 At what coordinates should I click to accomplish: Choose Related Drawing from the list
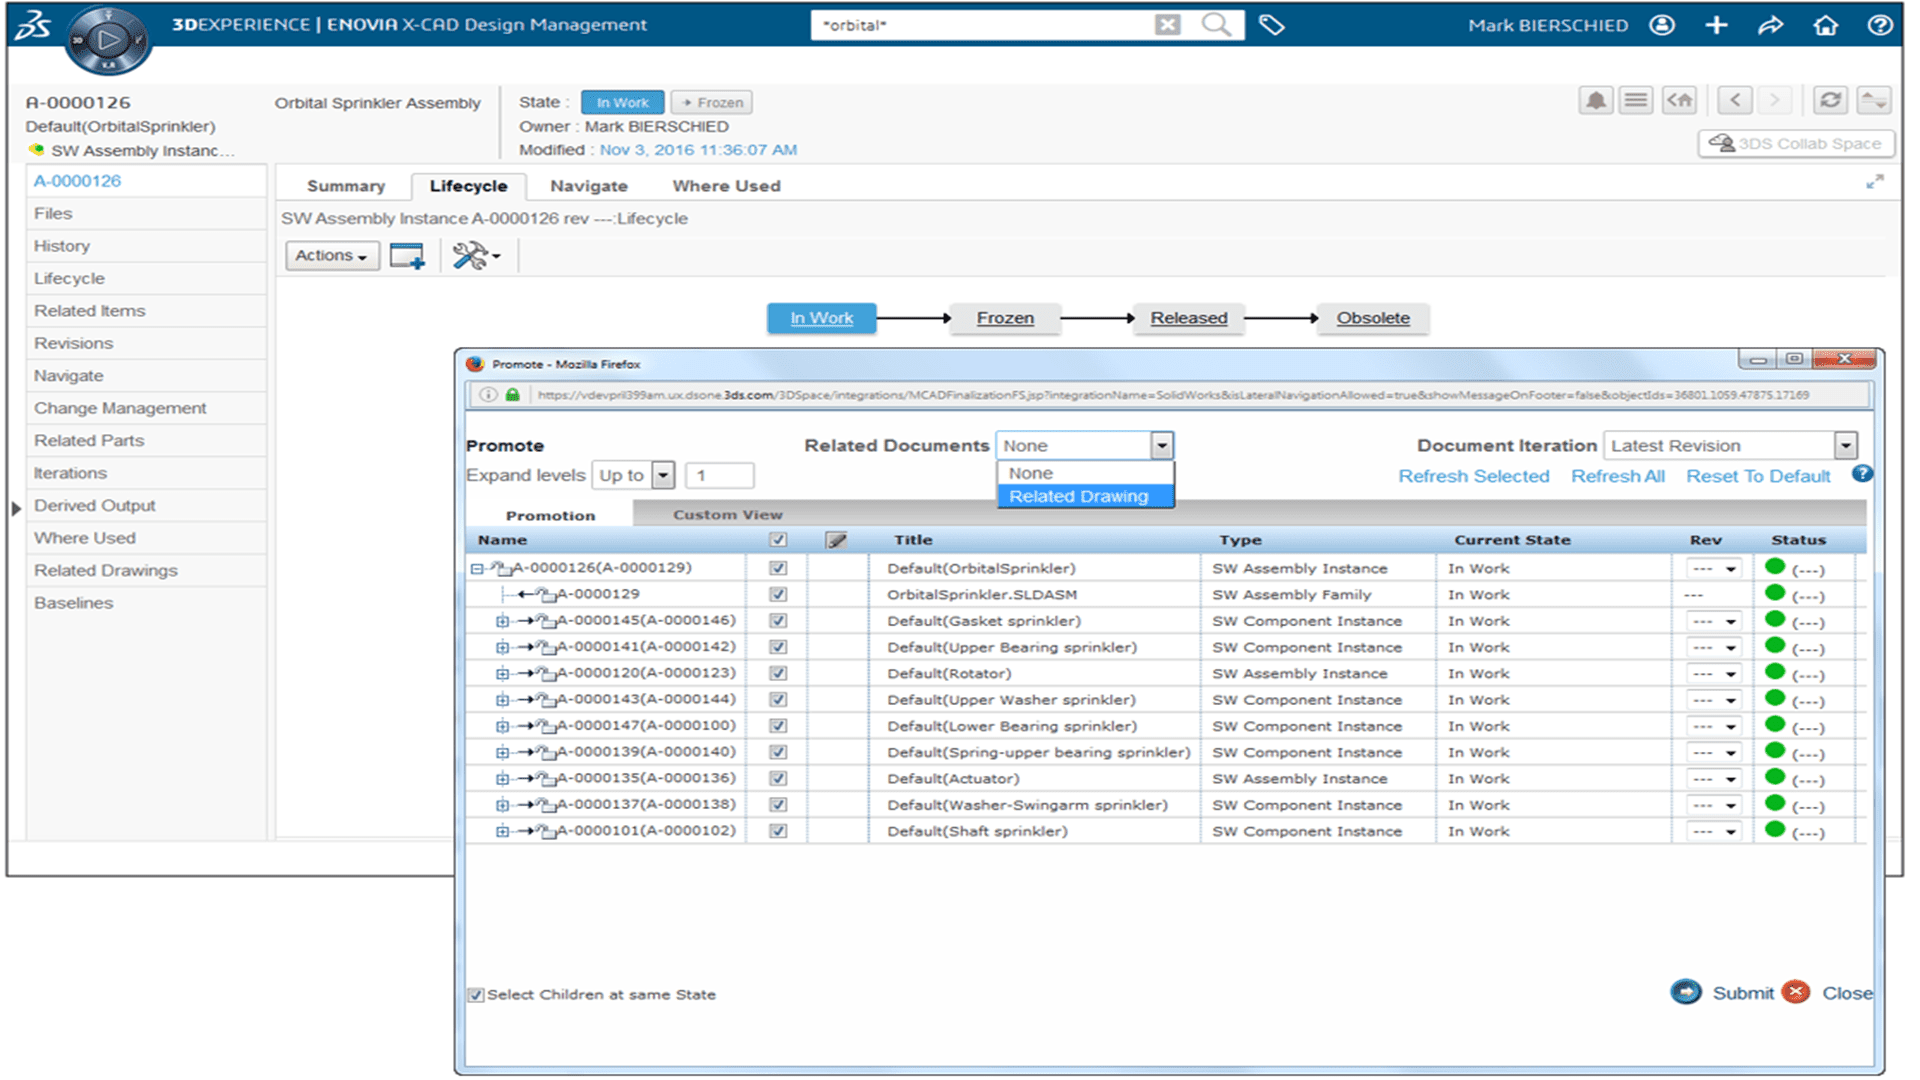coord(1085,497)
